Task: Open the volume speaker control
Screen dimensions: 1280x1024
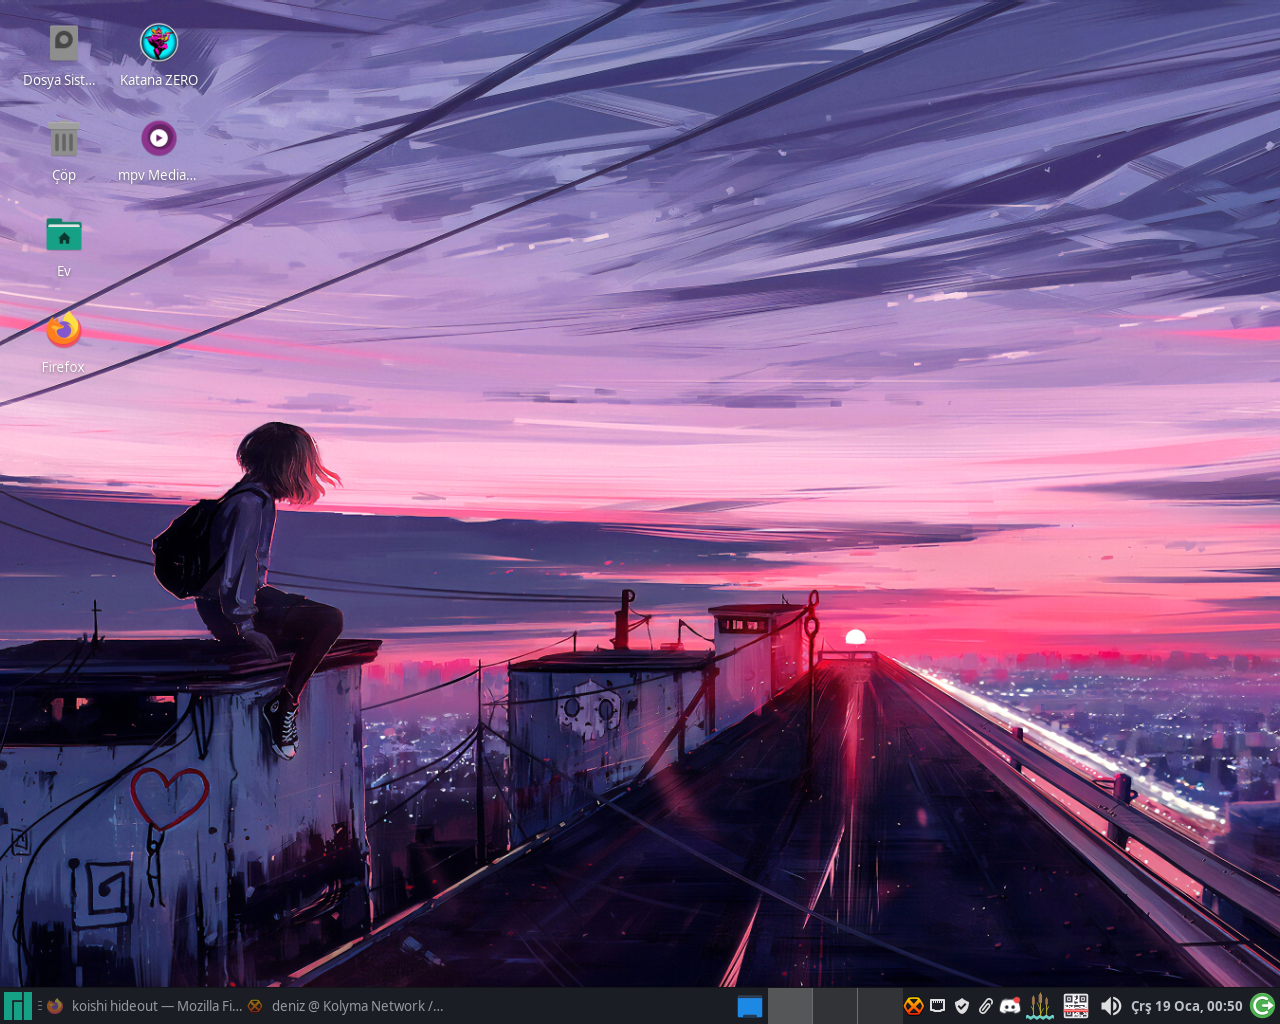Action: (x=1110, y=1006)
